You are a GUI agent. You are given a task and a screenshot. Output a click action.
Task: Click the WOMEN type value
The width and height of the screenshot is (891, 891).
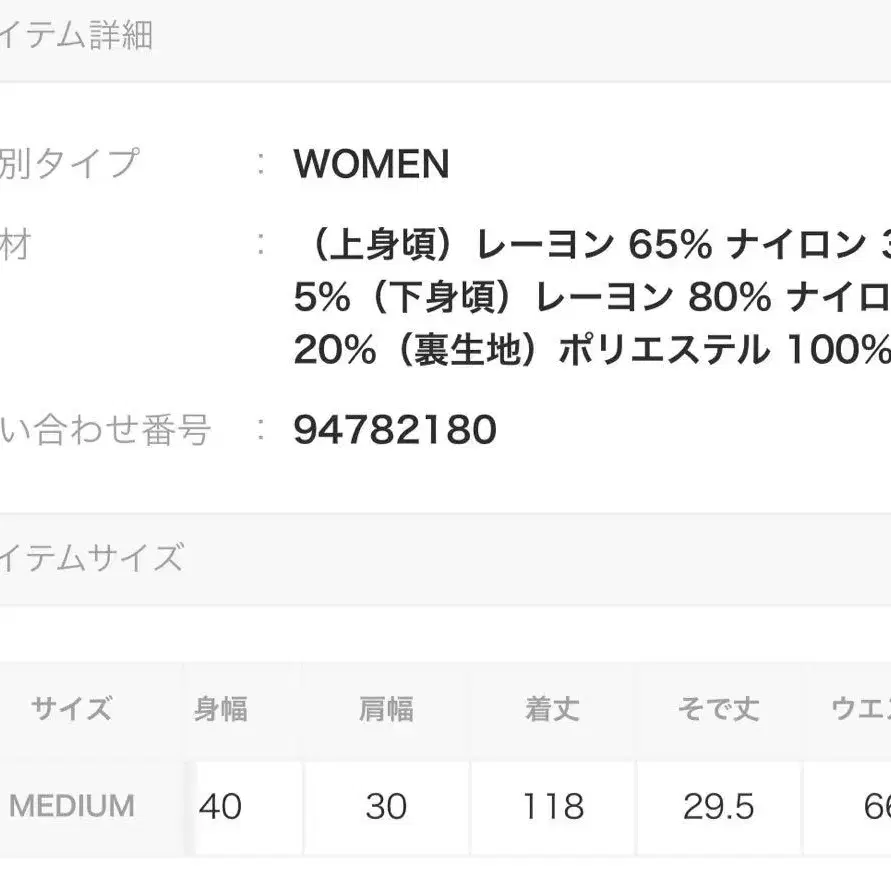(x=371, y=165)
